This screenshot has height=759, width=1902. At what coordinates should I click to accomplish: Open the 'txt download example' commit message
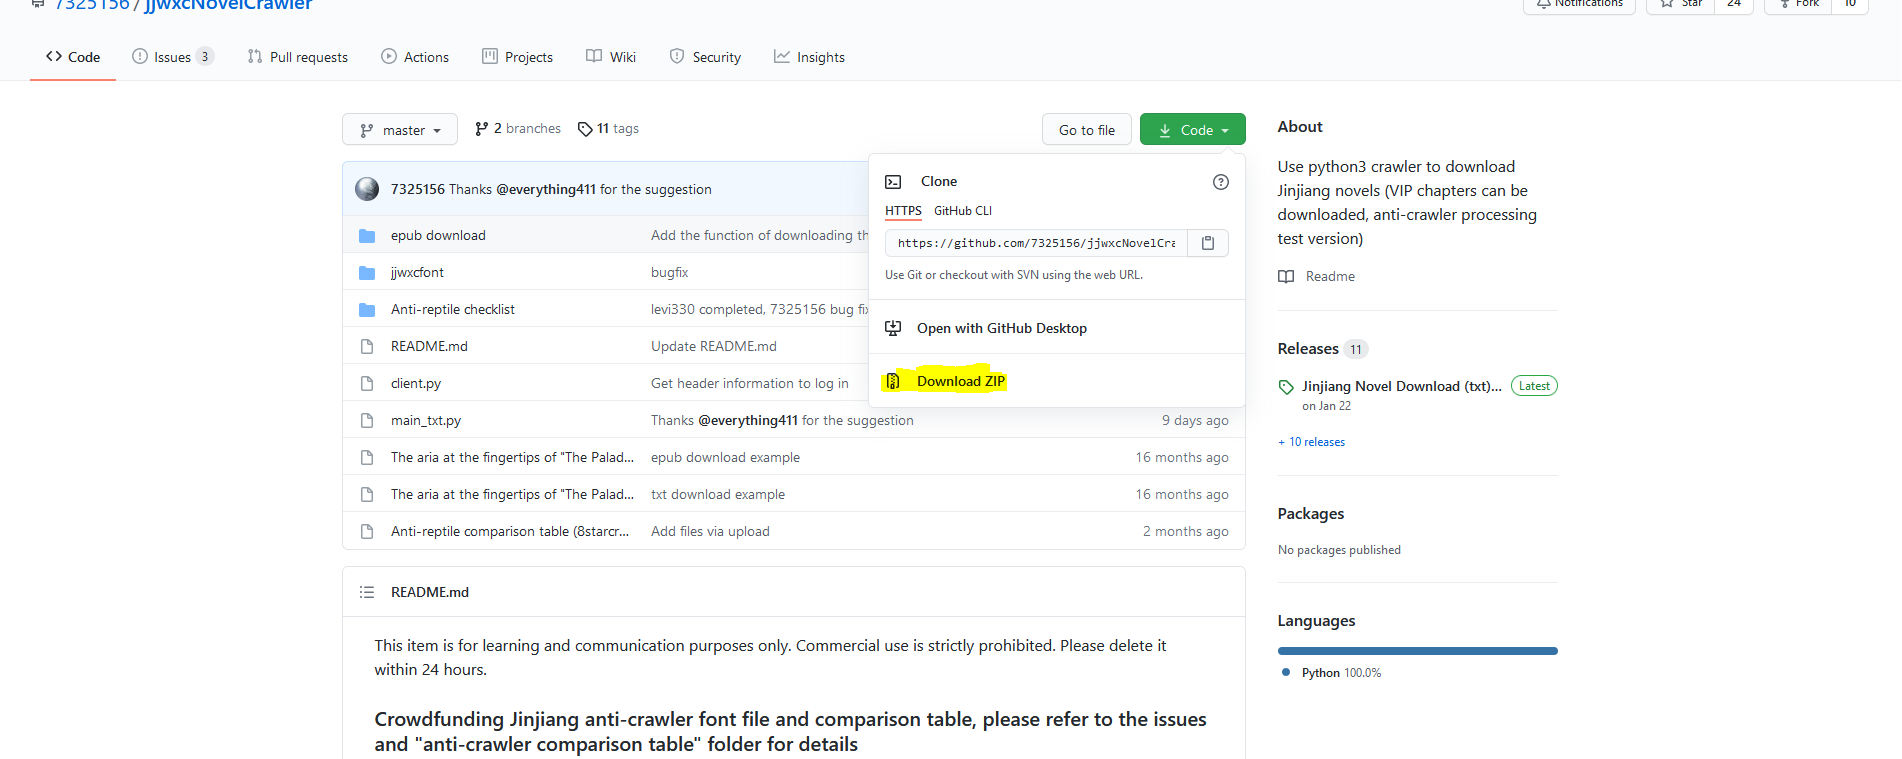pyautogui.click(x=718, y=495)
